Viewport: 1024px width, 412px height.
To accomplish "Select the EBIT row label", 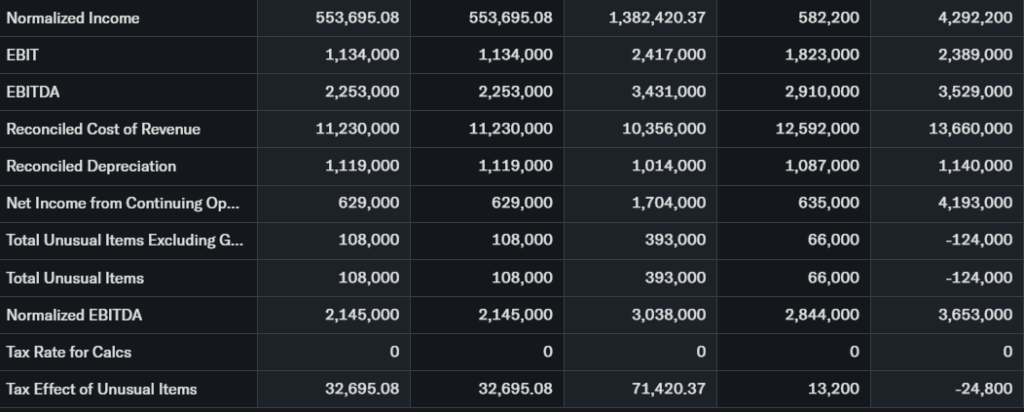I will (21, 55).
